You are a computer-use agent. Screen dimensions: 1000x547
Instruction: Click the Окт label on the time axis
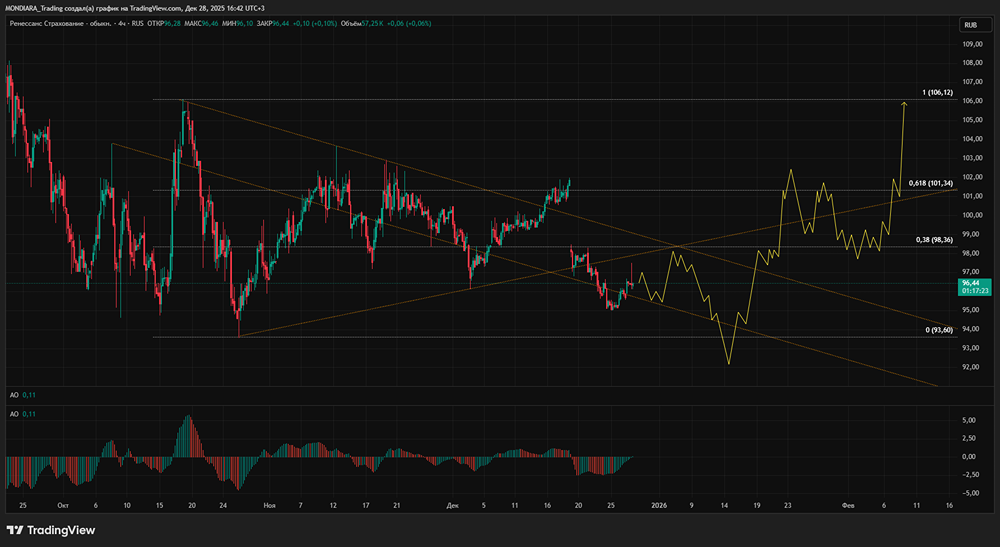pos(63,506)
